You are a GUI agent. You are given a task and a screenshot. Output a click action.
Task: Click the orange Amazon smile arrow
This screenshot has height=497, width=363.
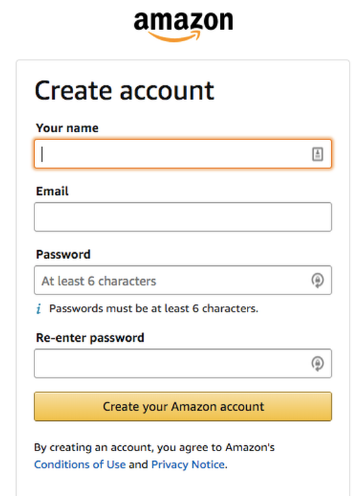[174, 36]
